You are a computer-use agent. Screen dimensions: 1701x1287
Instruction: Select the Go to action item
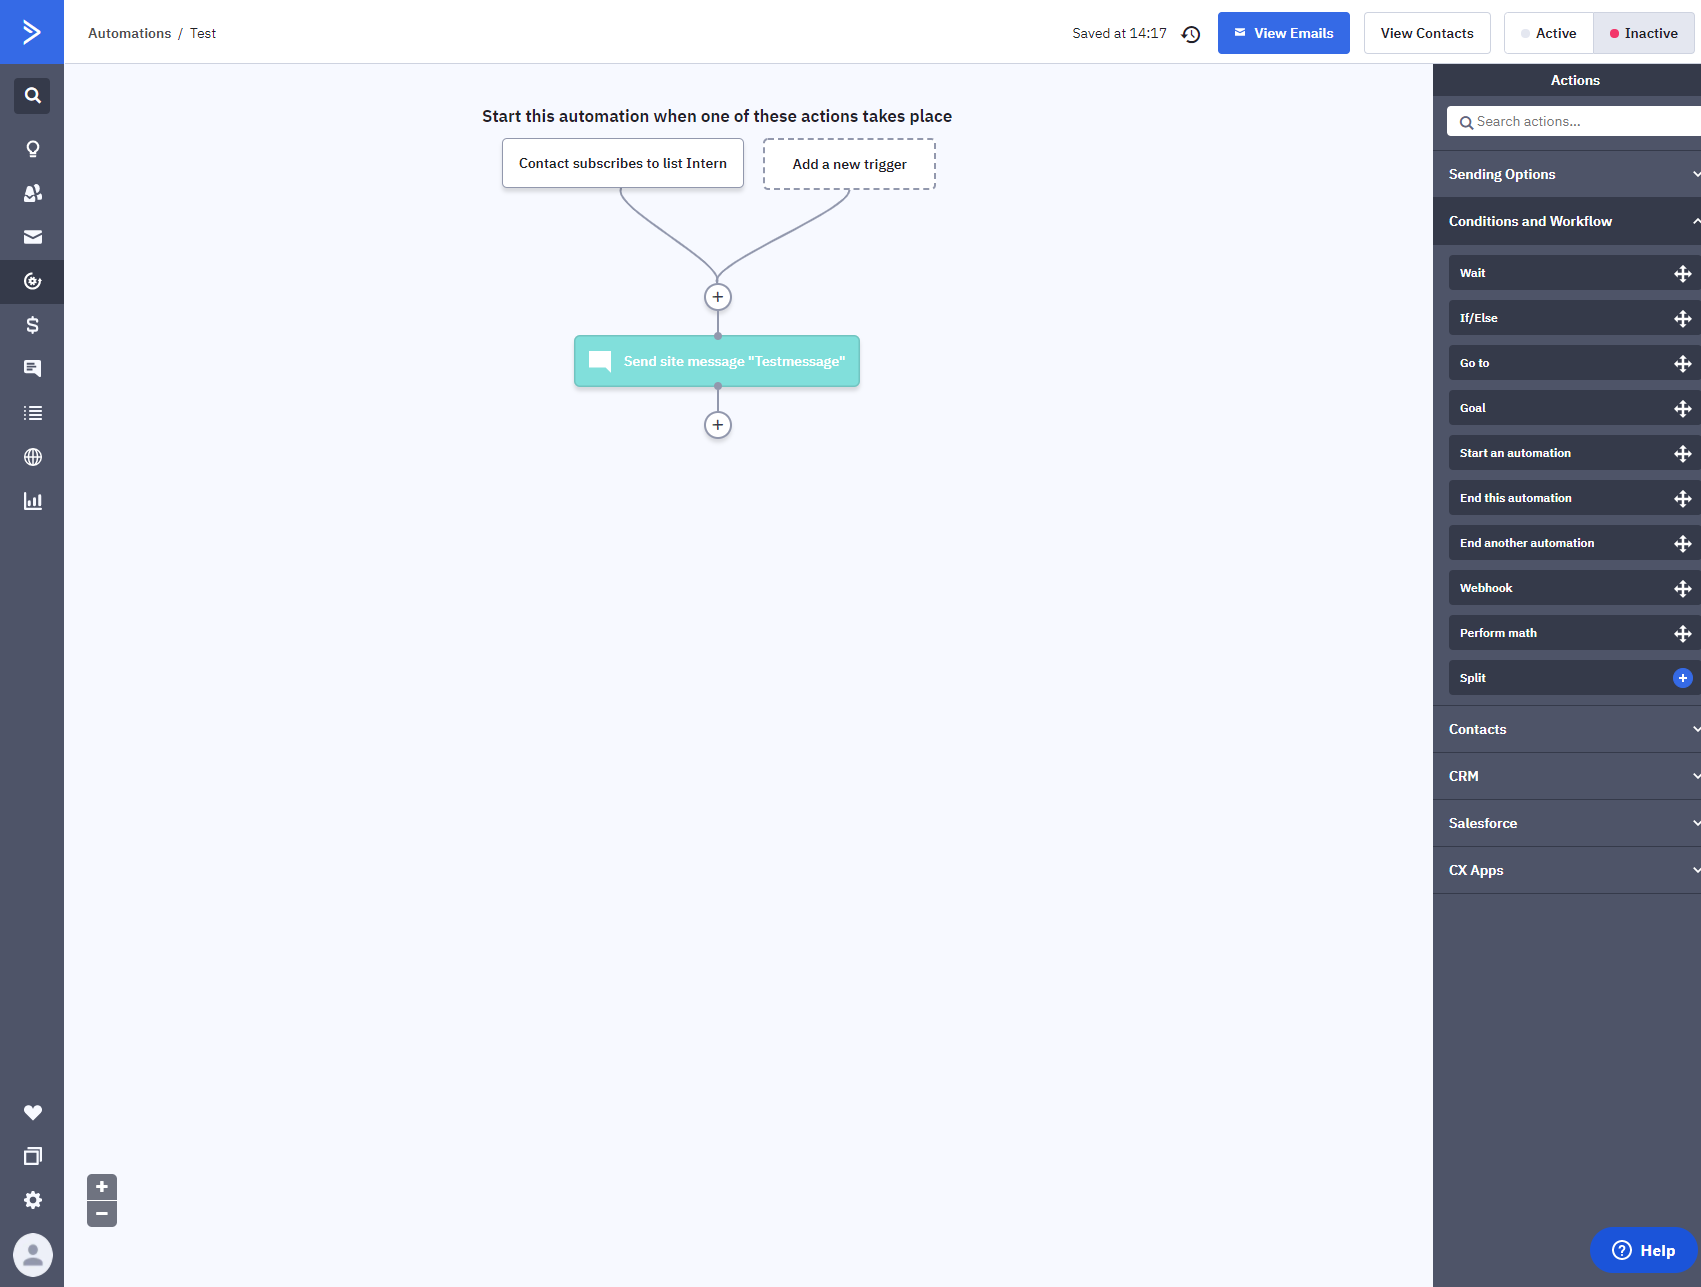[1574, 363]
